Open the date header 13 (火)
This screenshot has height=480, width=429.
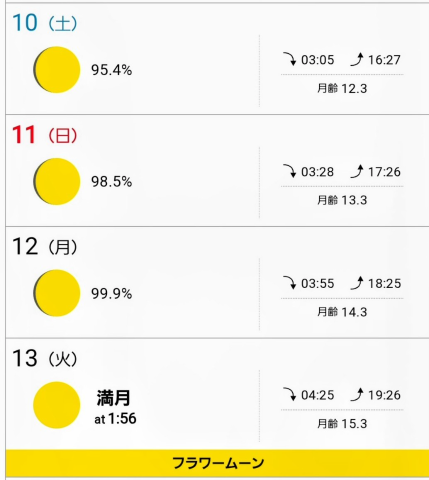coord(45,358)
